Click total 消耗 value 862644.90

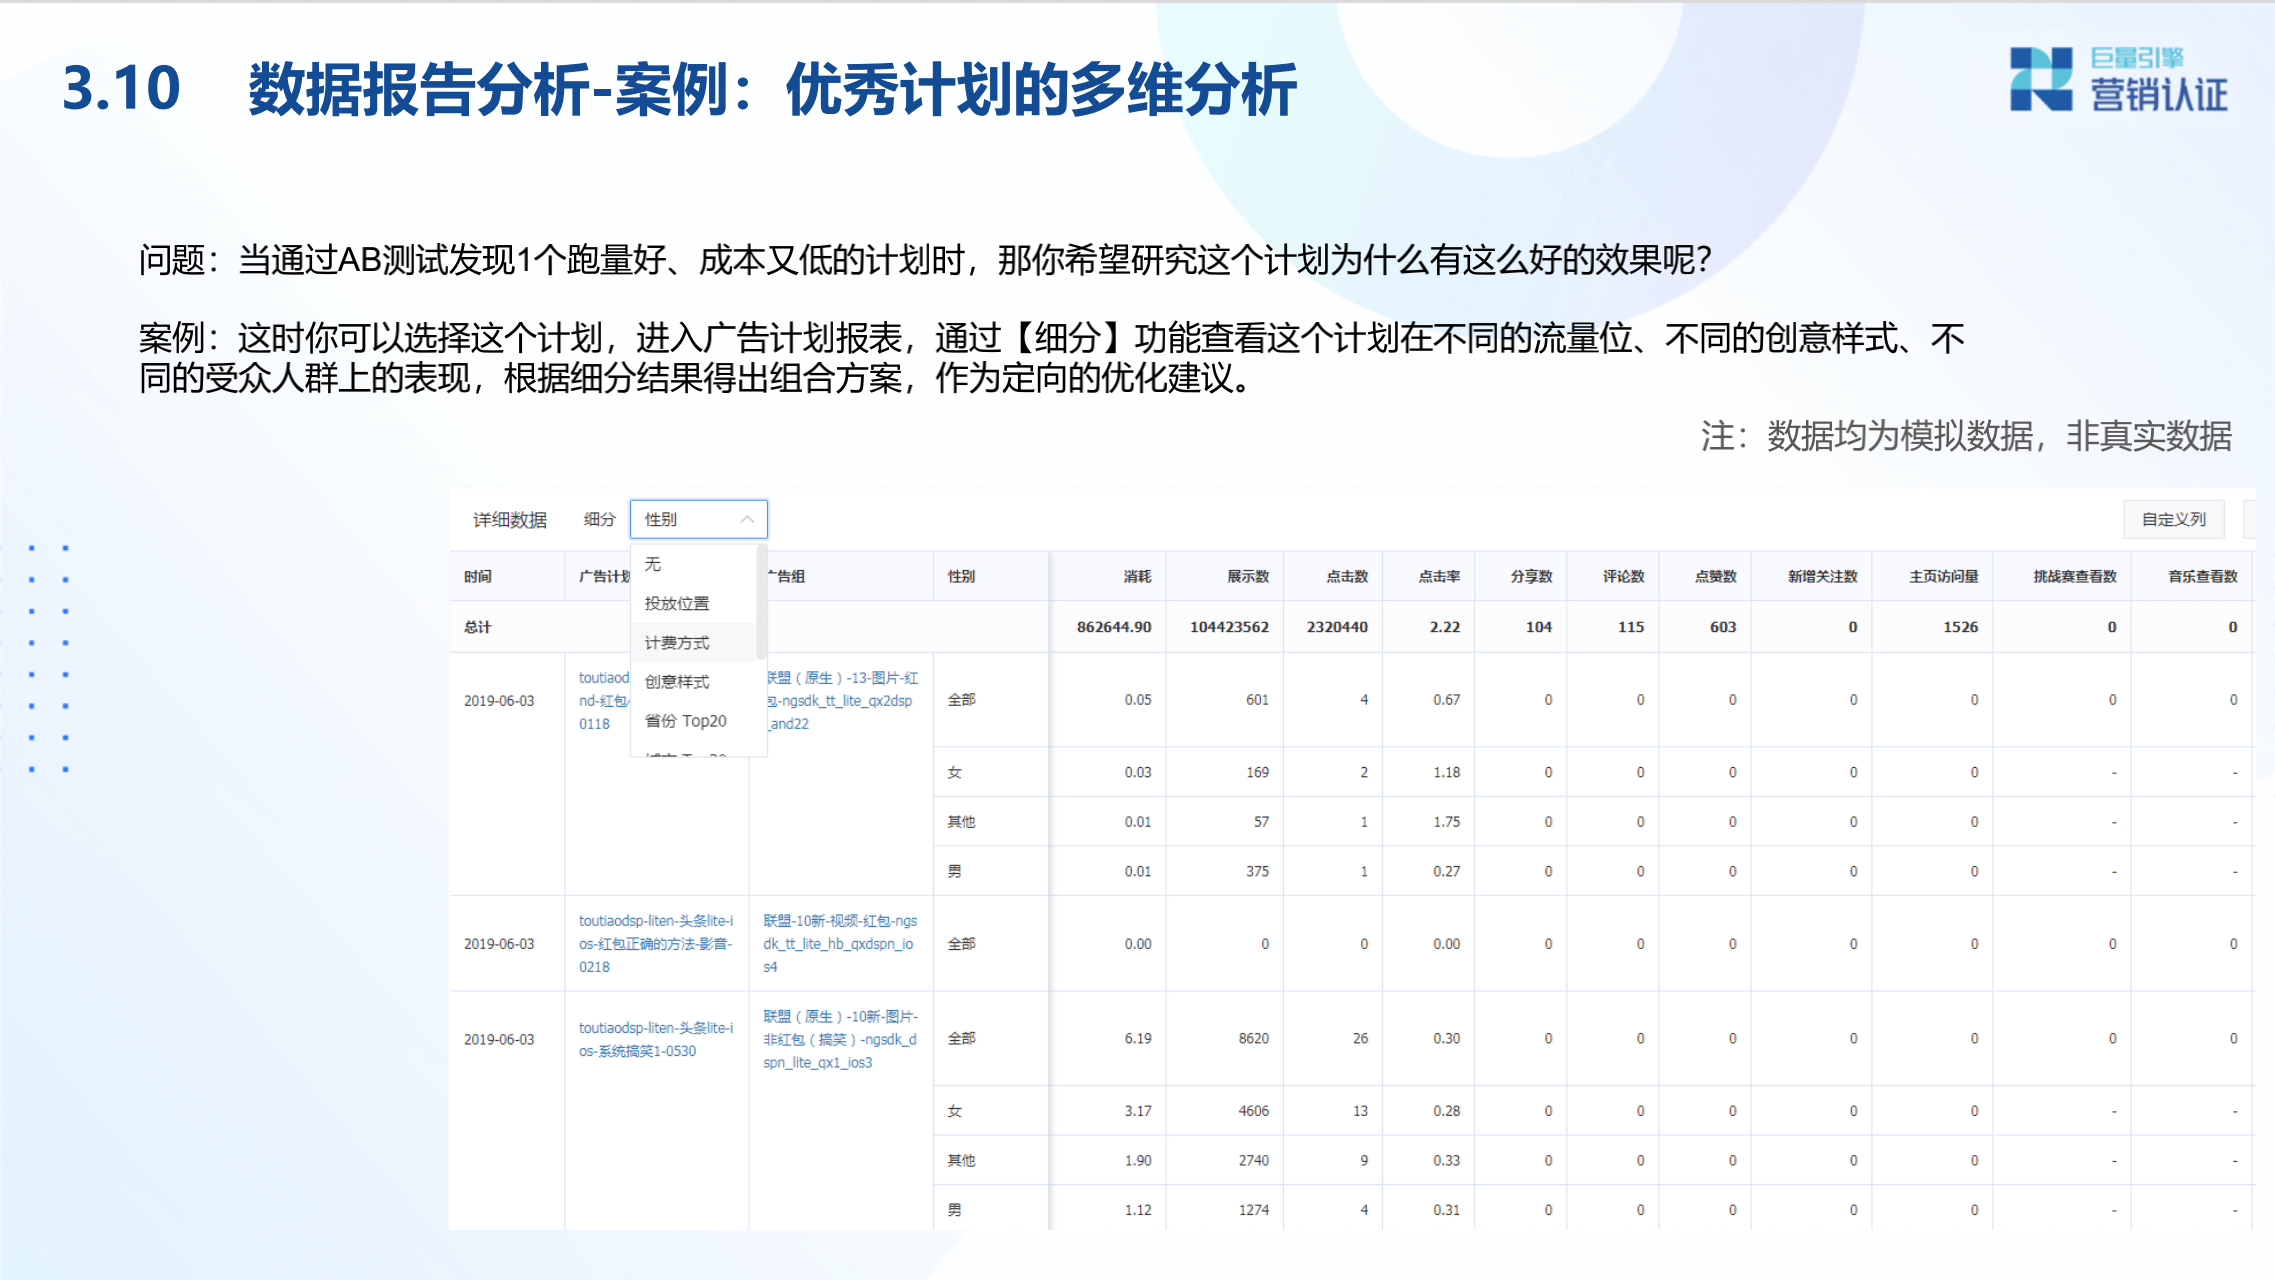pyautogui.click(x=1114, y=627)
